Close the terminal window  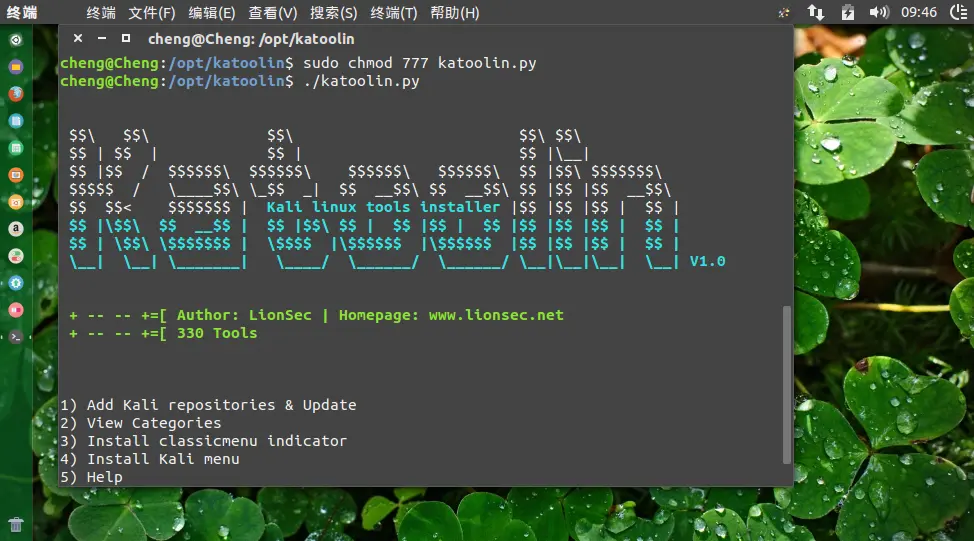click(78, 39)
